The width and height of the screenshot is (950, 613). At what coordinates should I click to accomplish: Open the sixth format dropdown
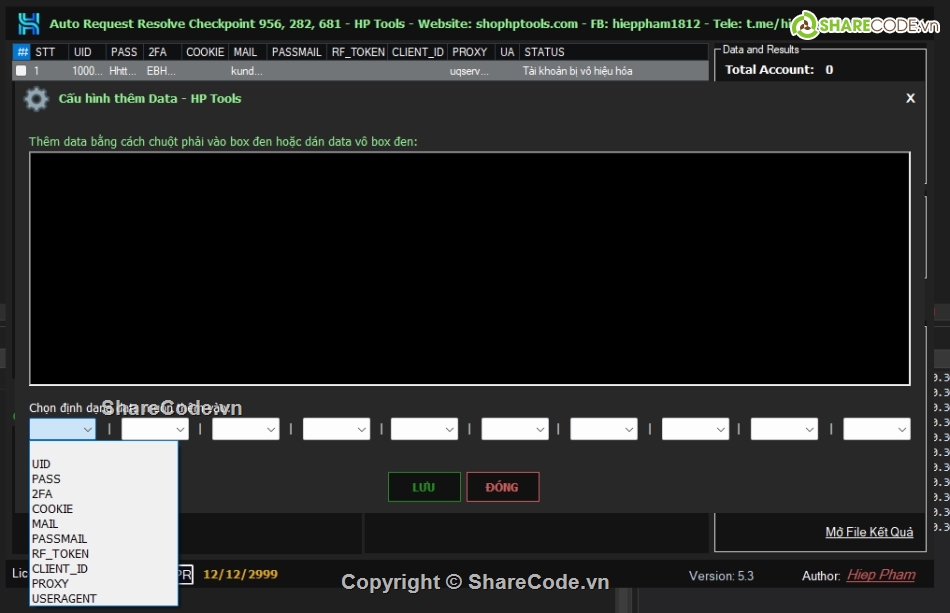click(515, 429)
